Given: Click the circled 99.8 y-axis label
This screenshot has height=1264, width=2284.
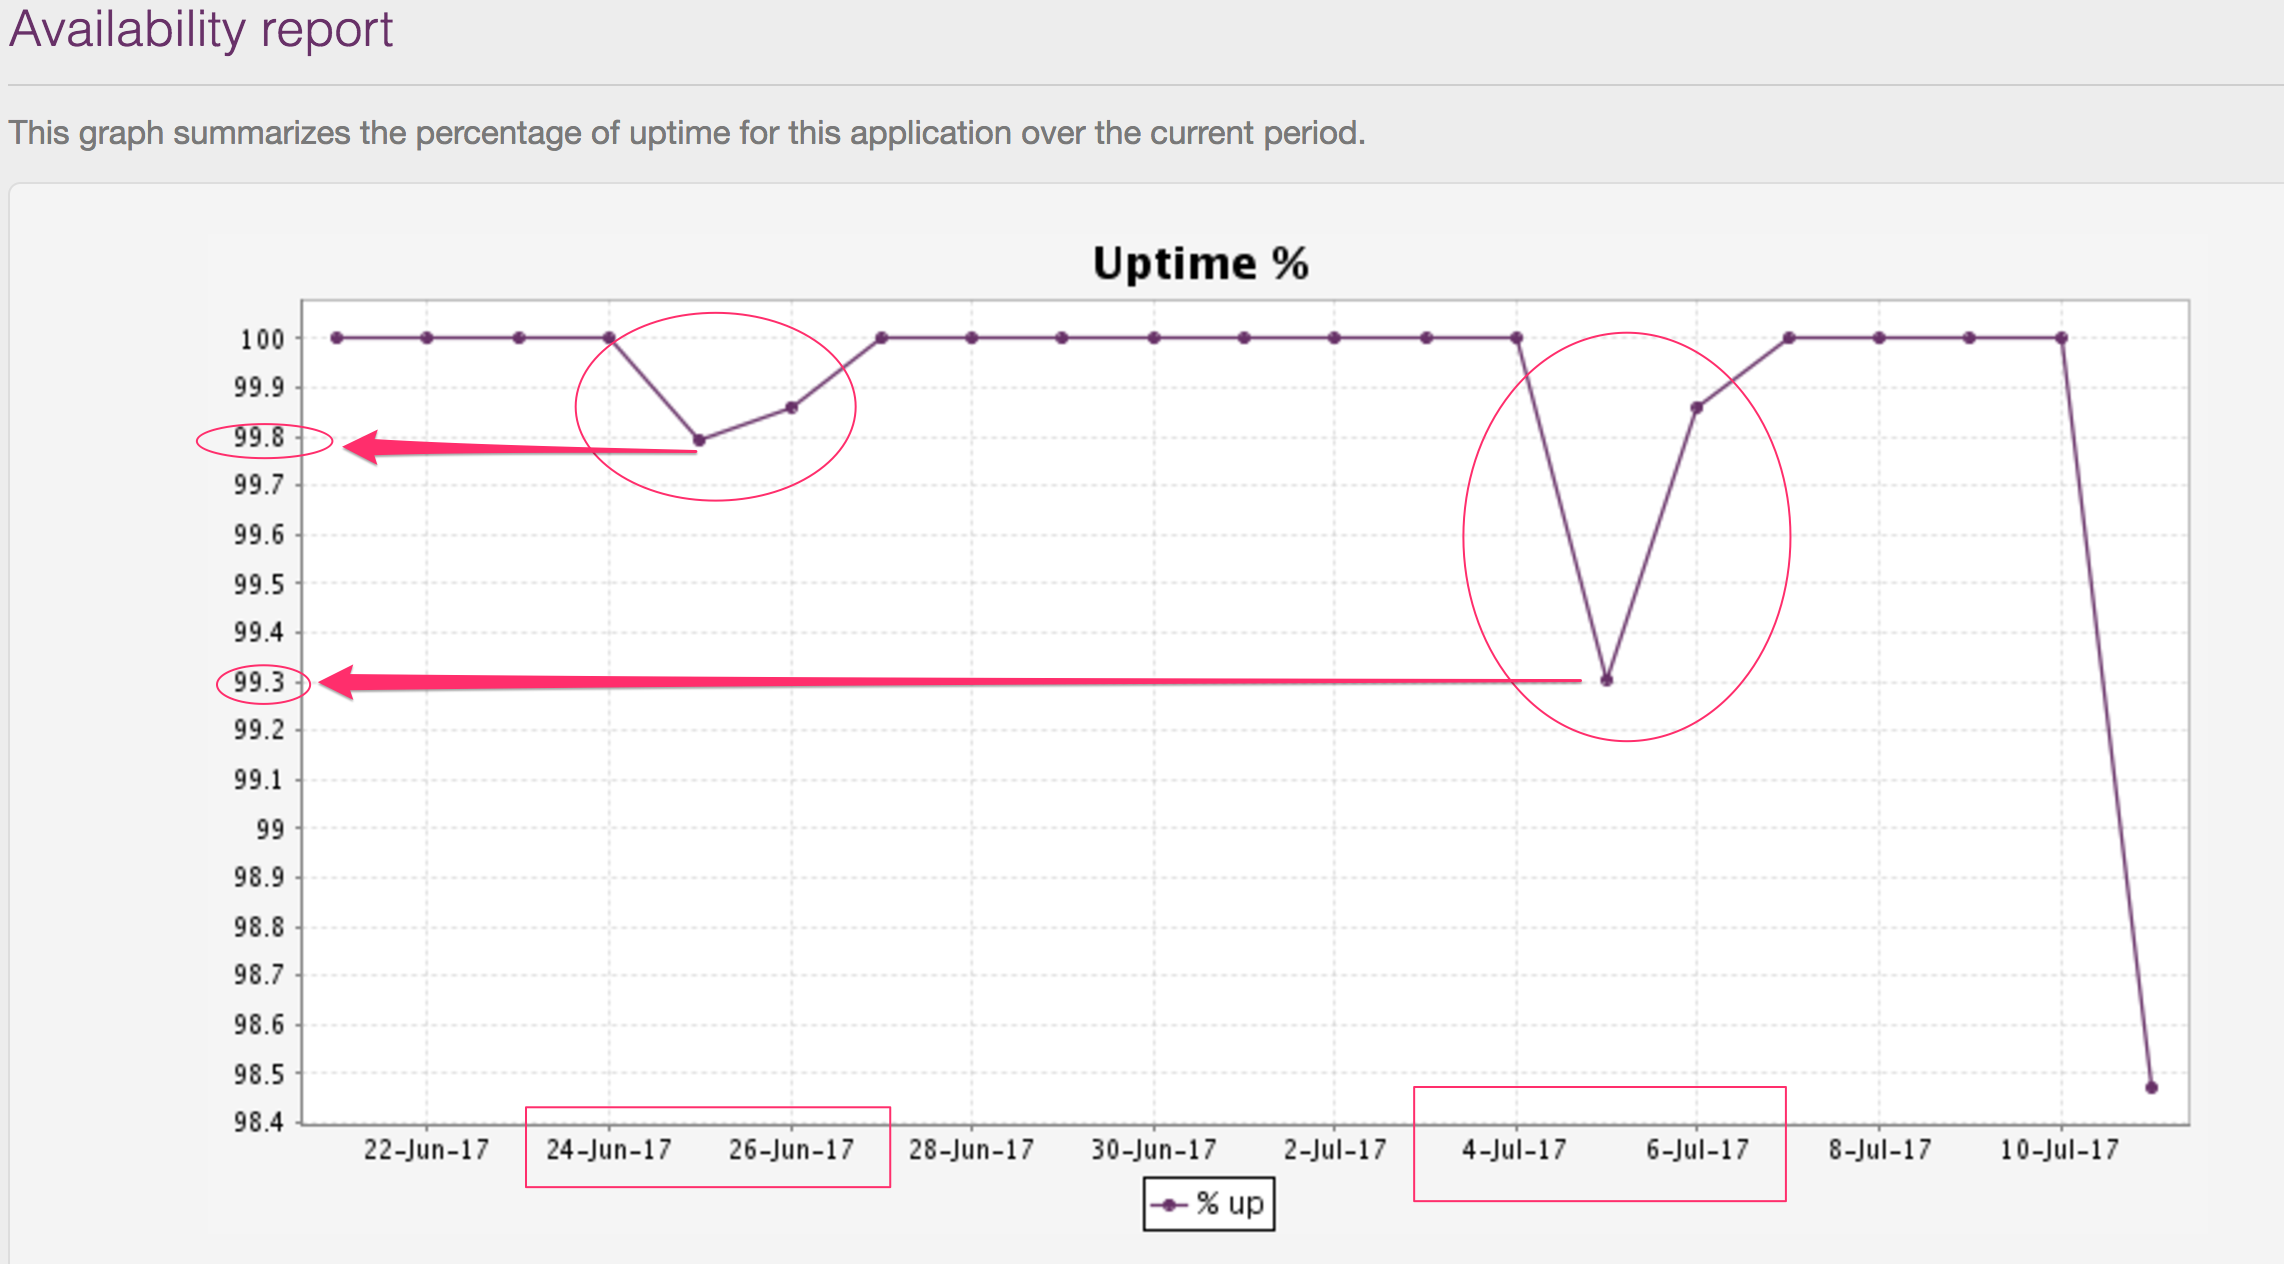Looking at the screenshot, I should pyautogui.click(x=260, y=438).
